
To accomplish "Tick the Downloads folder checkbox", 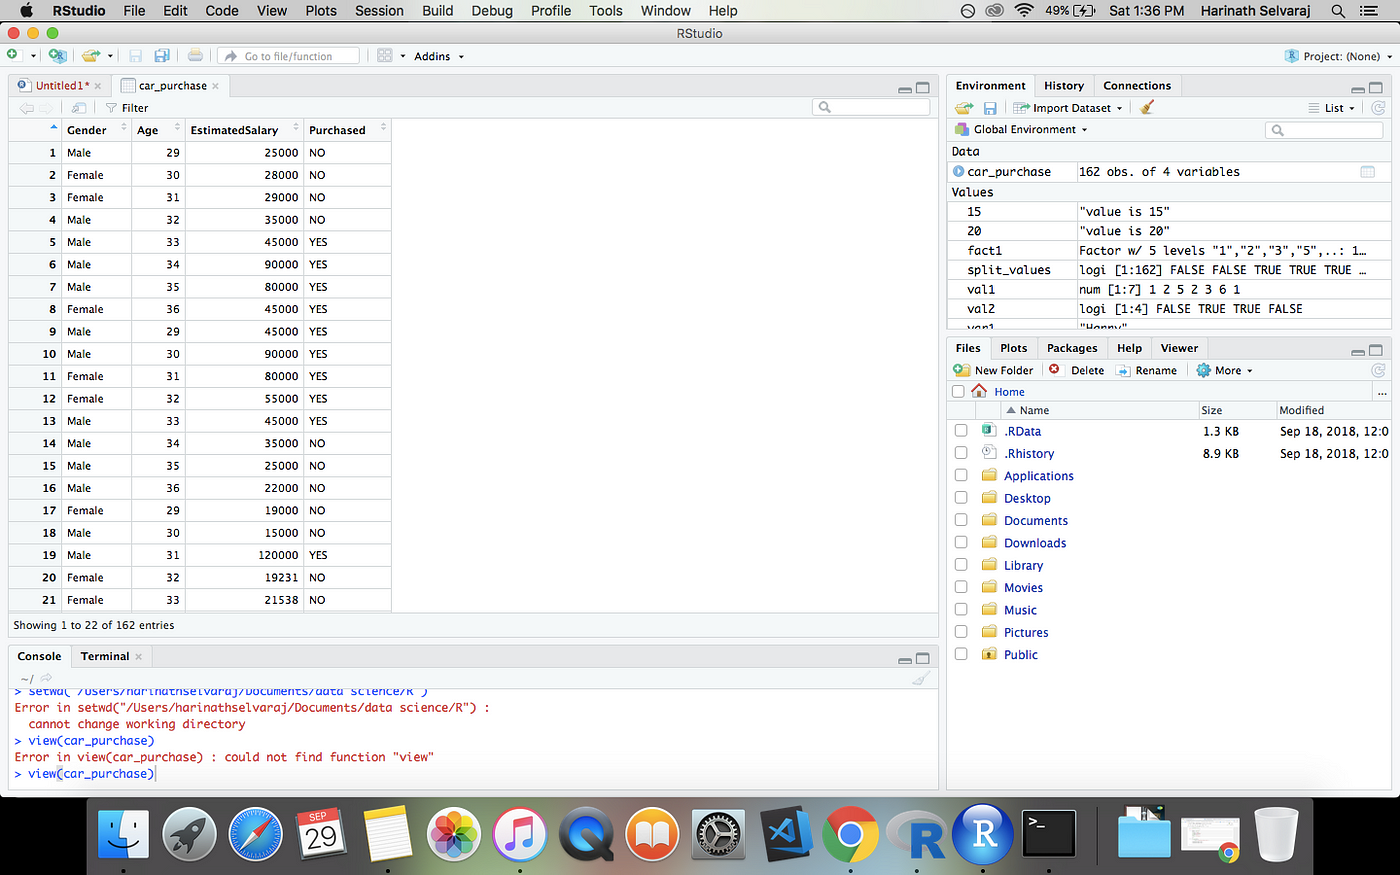I will click(x=961, y=542).
